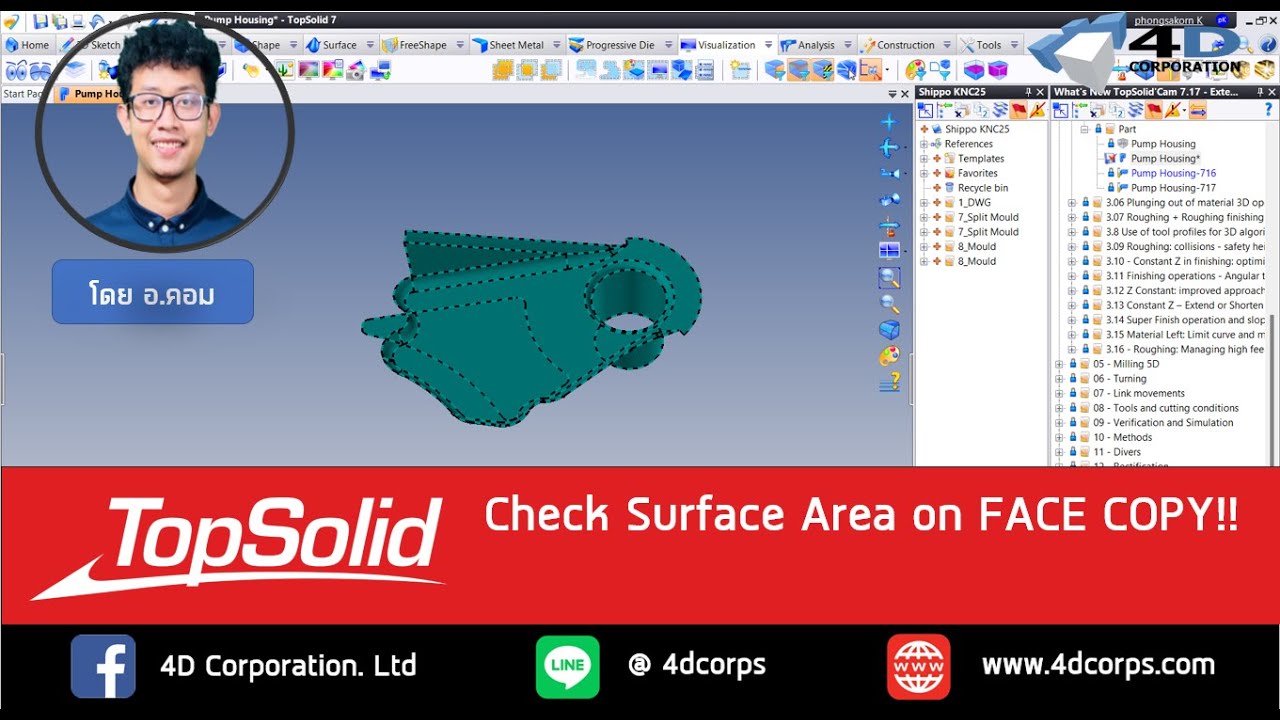The image size is (1280, 720).
Task: Select 3.14 Super Finish operation tree entry
Action: point(1185,320)
